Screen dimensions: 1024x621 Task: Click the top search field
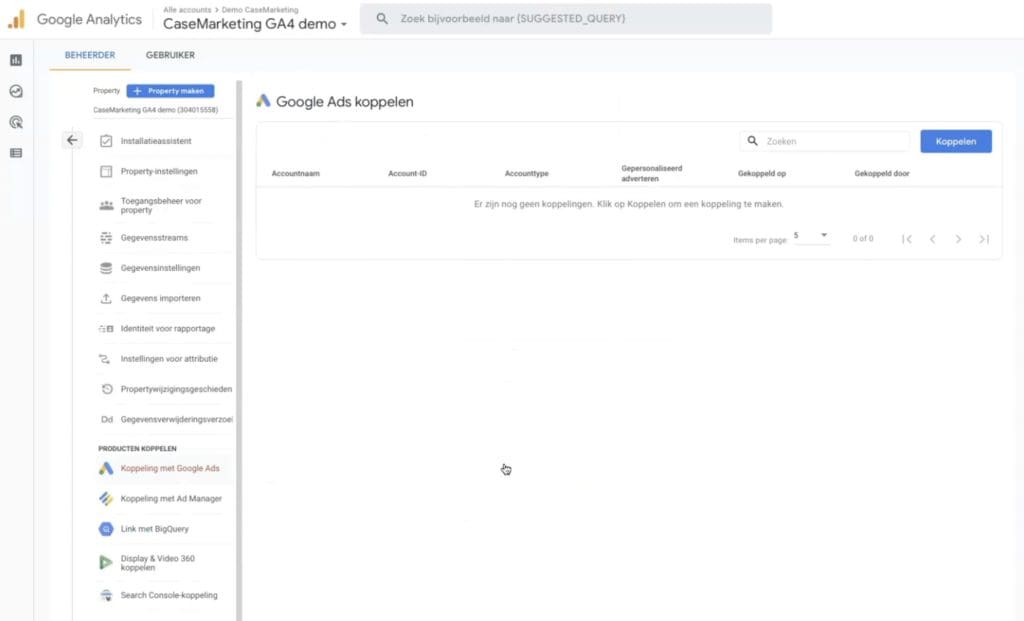[566, 19]
